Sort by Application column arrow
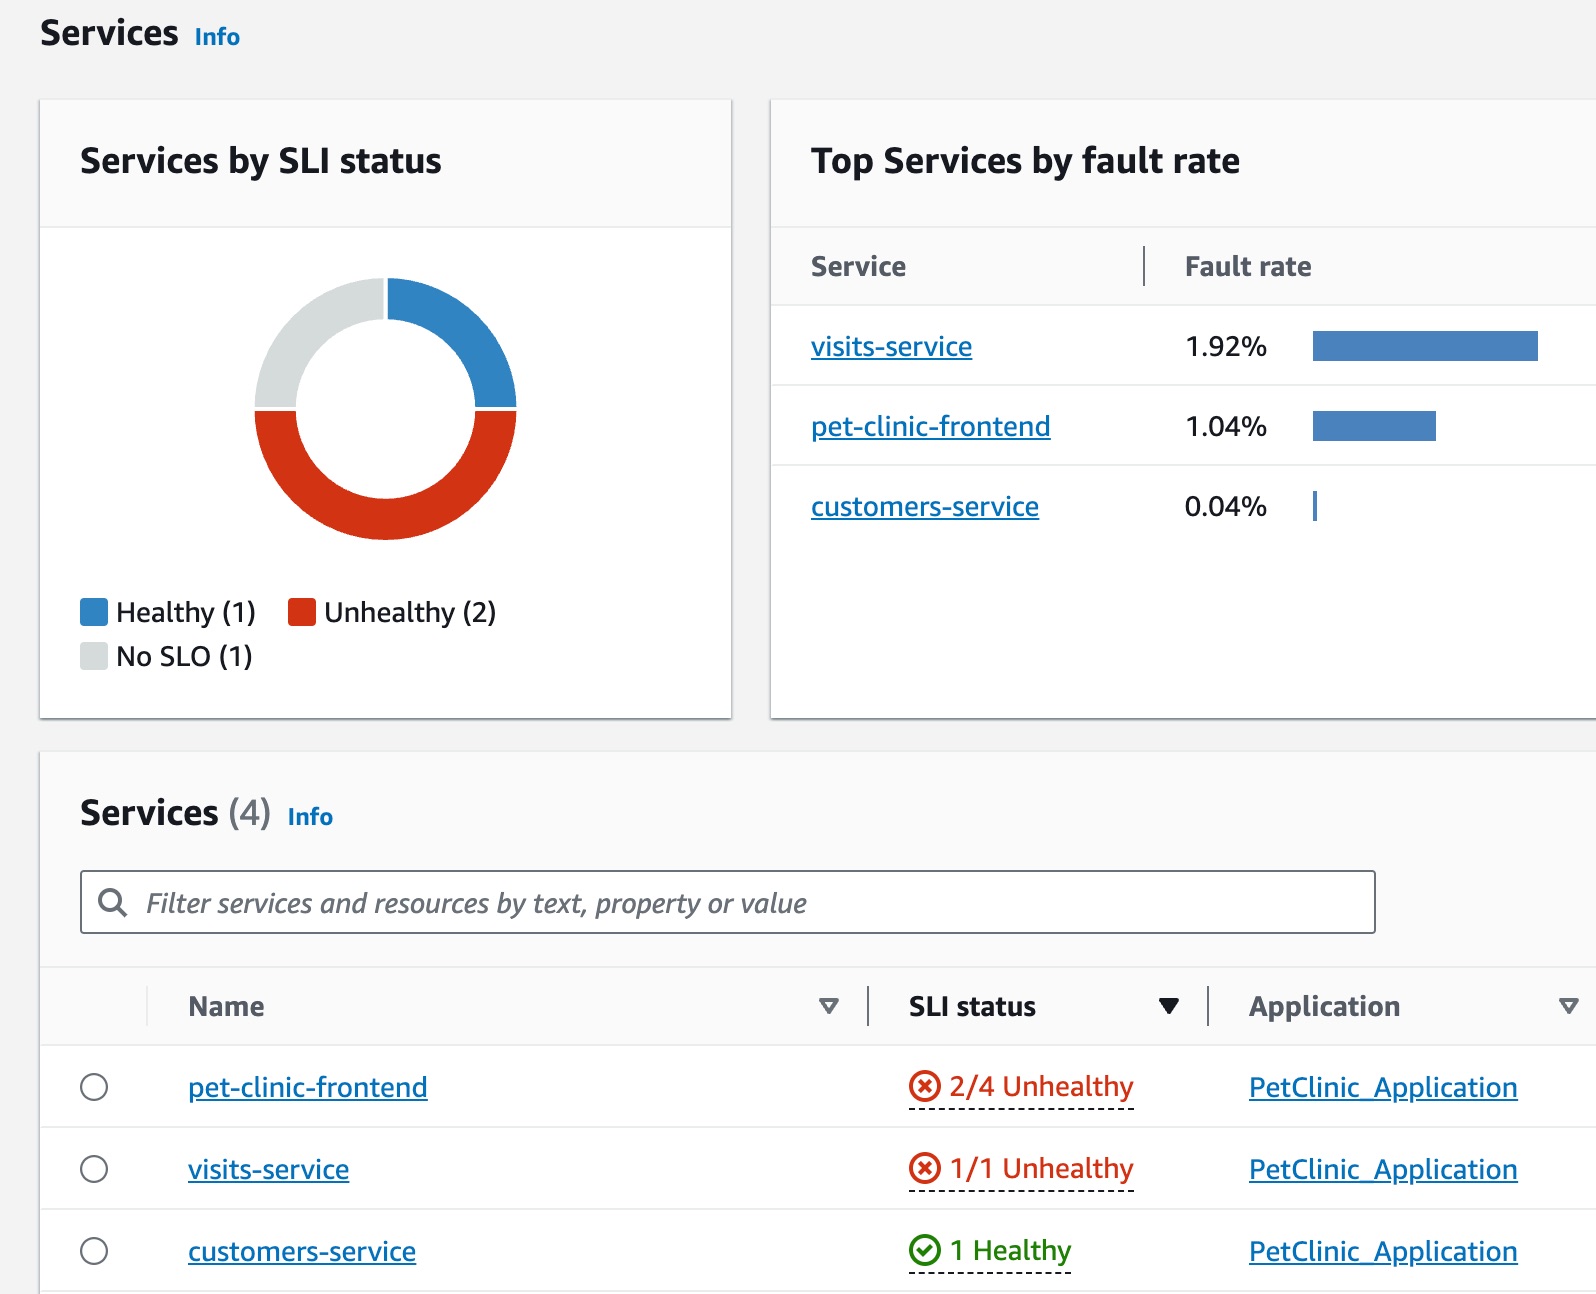 click(1568, 1006)
